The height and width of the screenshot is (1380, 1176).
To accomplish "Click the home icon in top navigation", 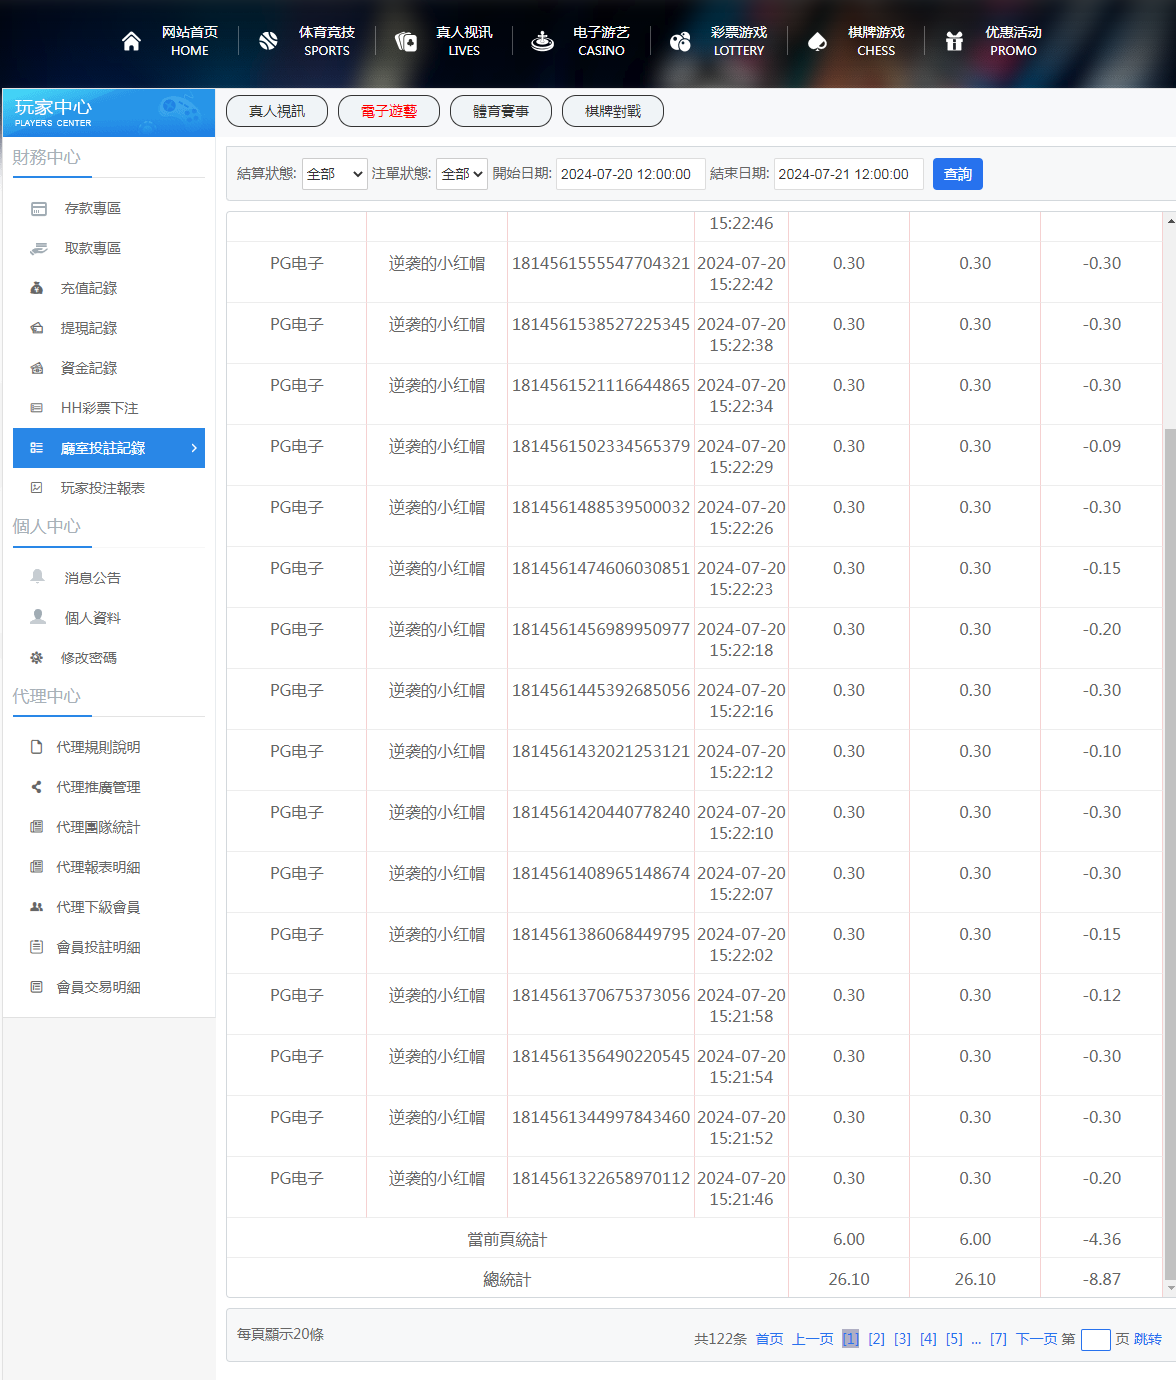I will click(x=131, y=41).
